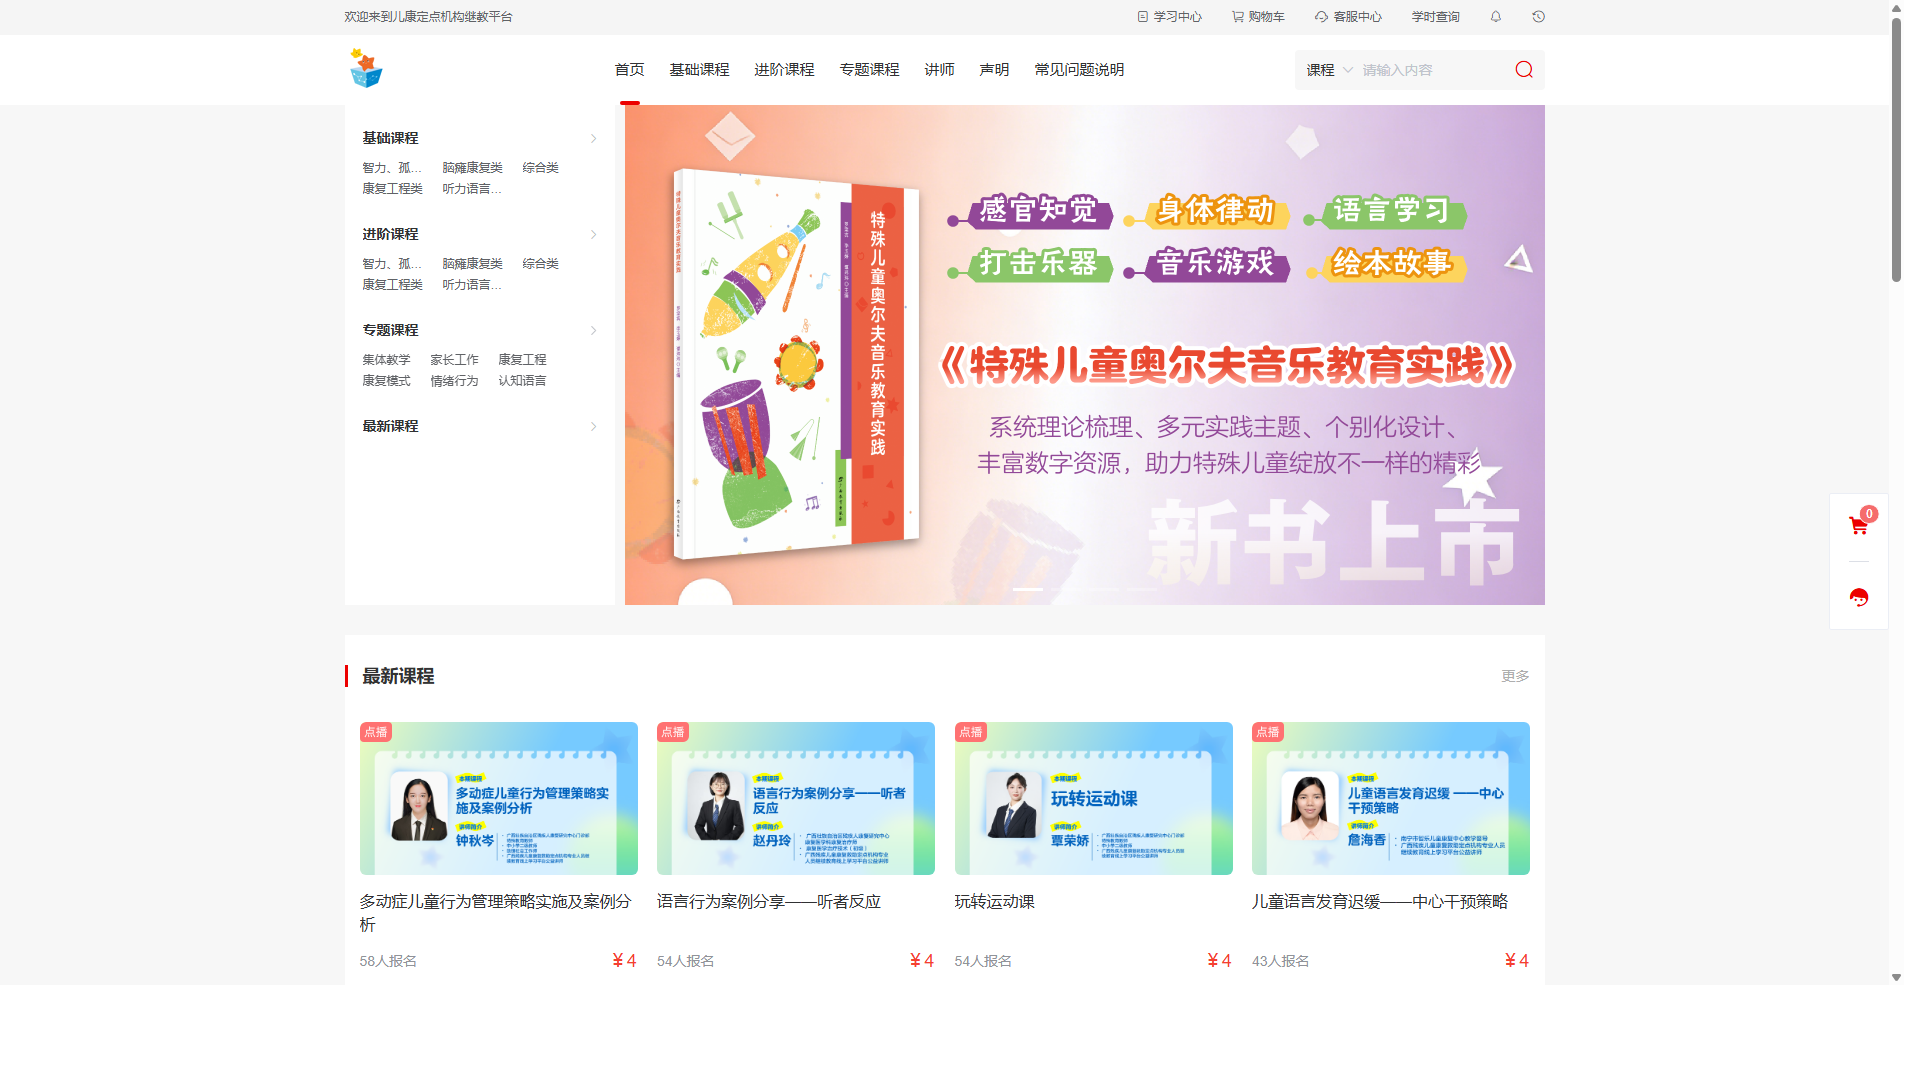Click the history clock icon
1920x1080 pixels.
point(1538,17)
